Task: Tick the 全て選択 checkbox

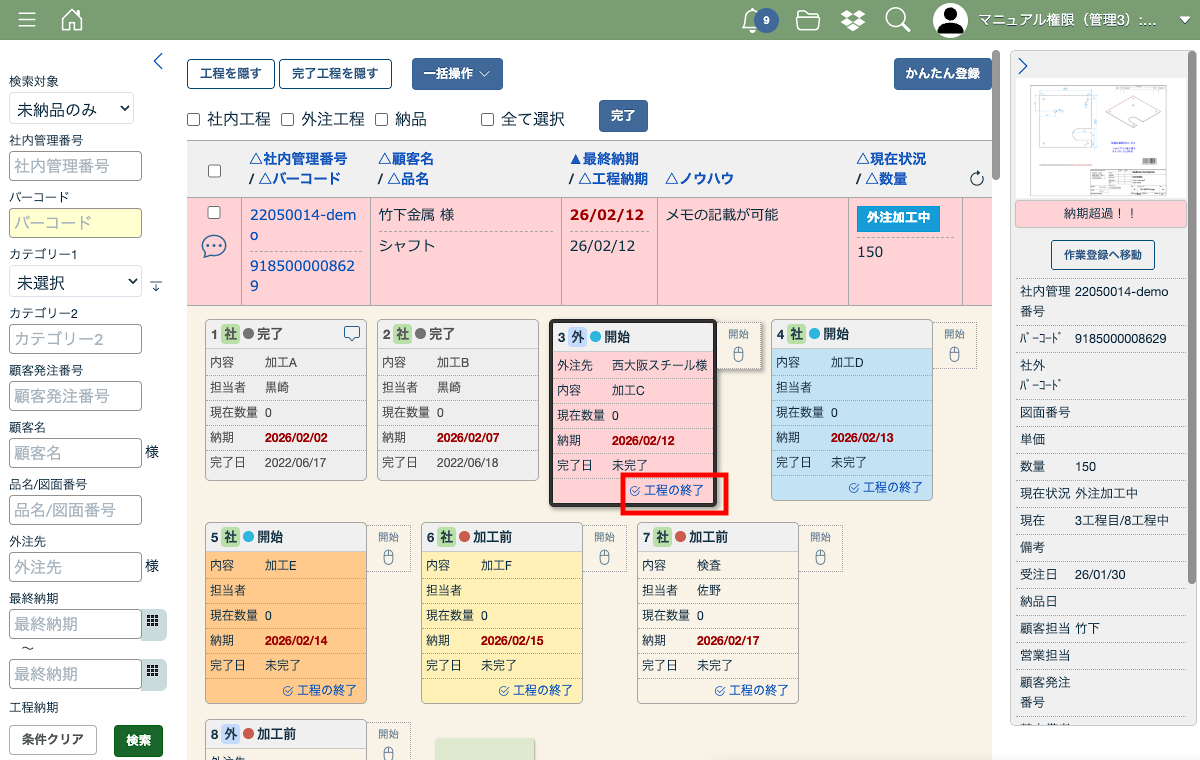Action: 488,120
